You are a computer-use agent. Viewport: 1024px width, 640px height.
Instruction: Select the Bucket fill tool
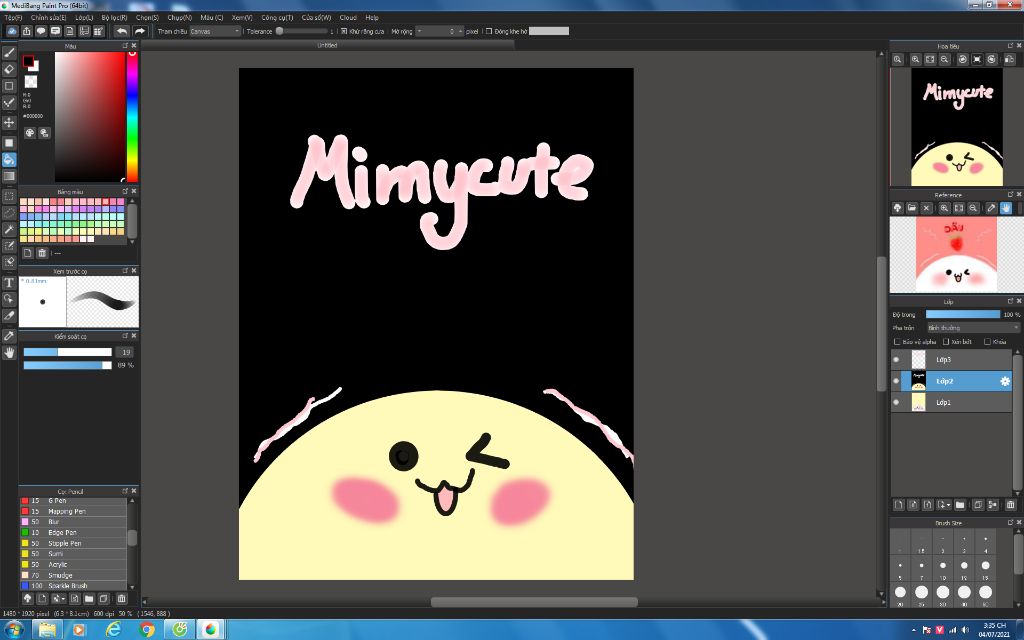[x=9, y=159]
